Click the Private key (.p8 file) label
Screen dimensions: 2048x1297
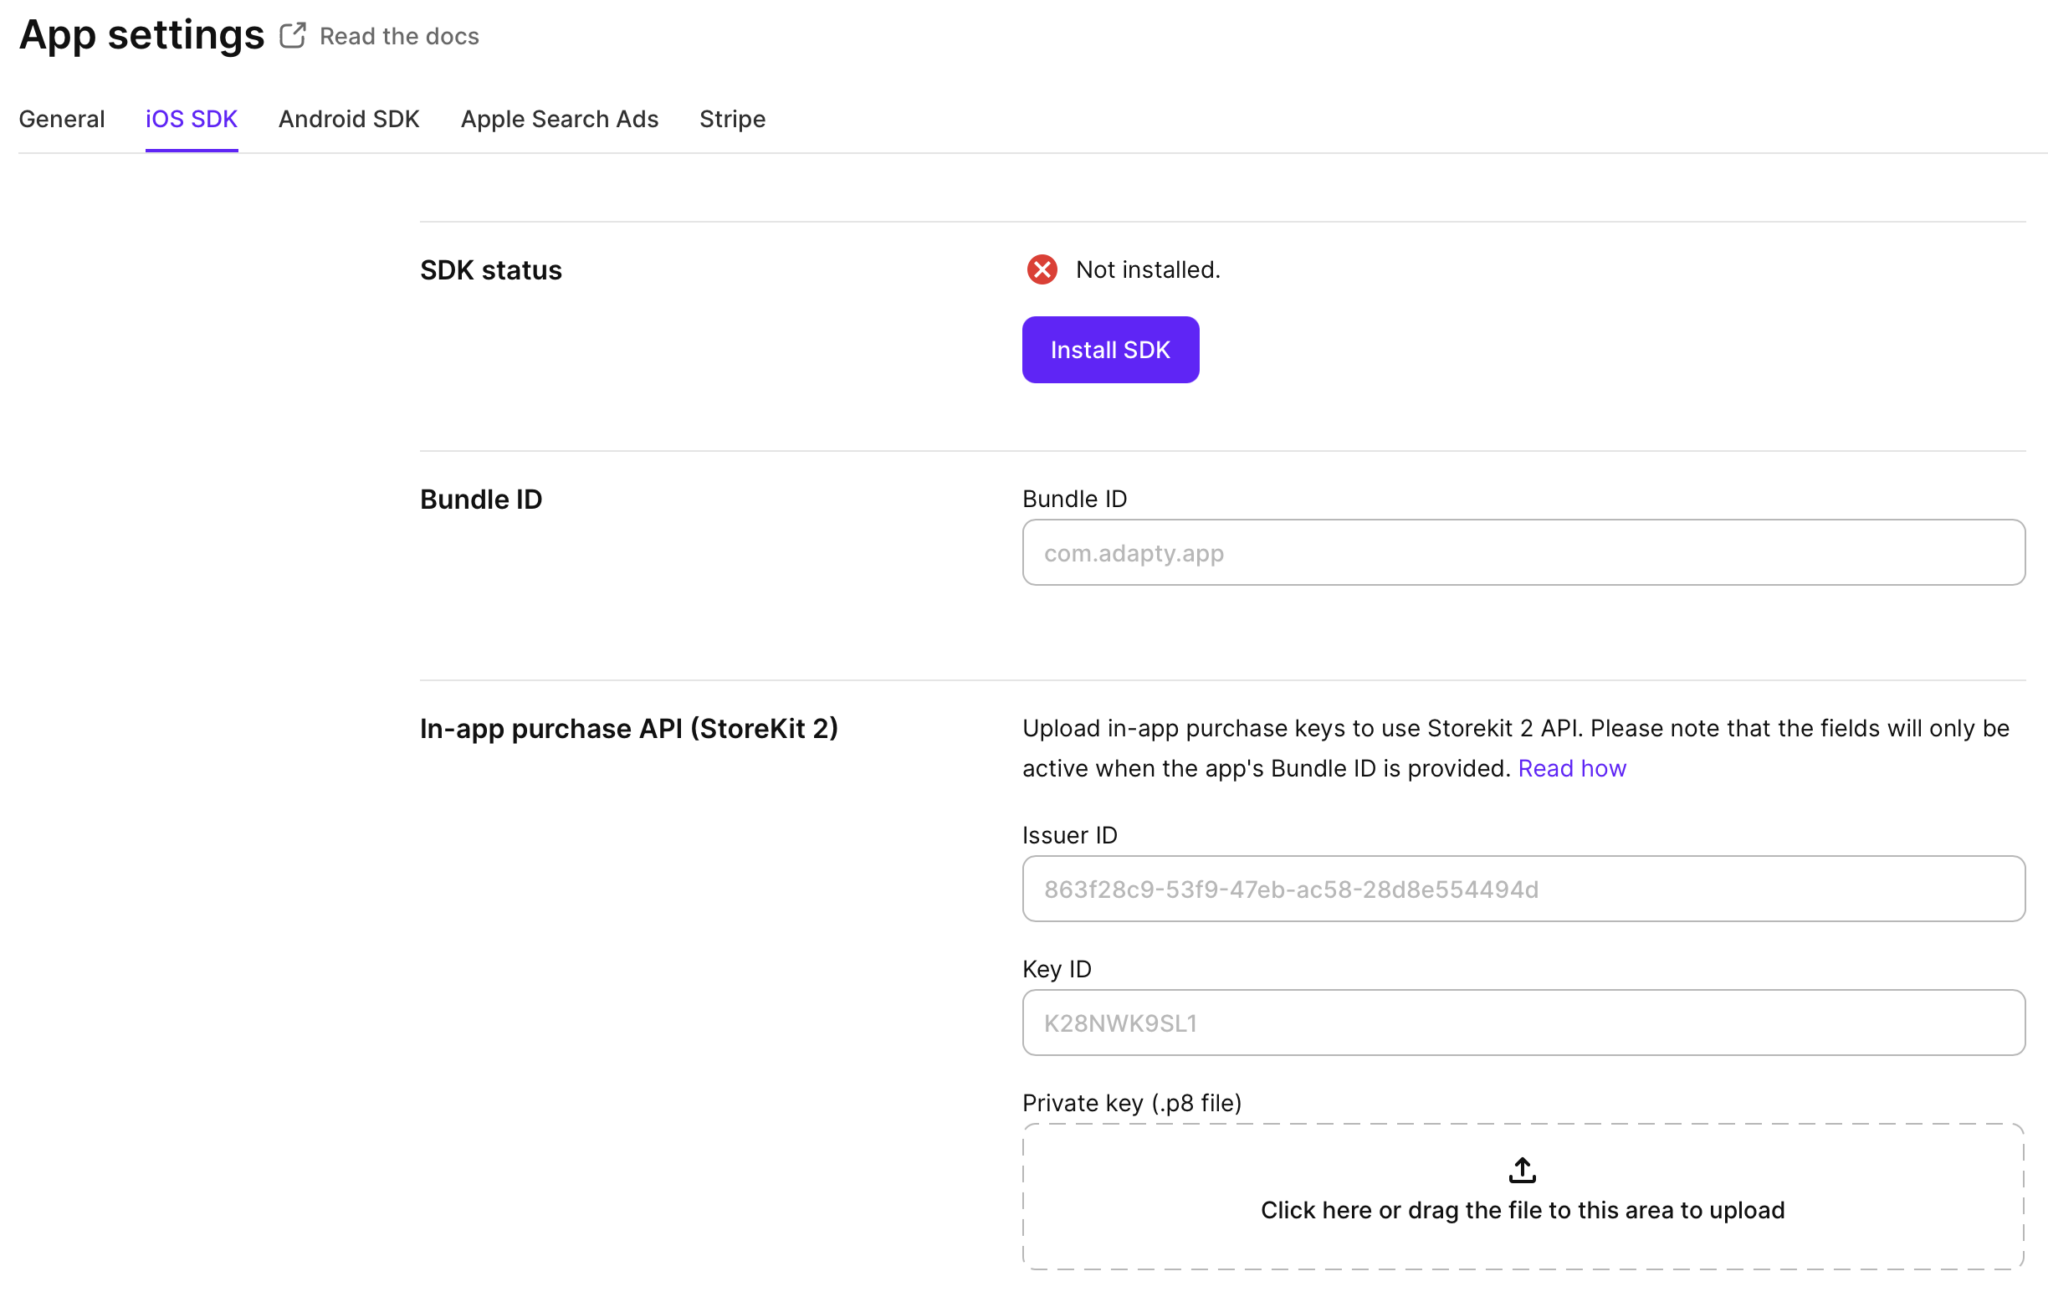click(1131, 1102)
